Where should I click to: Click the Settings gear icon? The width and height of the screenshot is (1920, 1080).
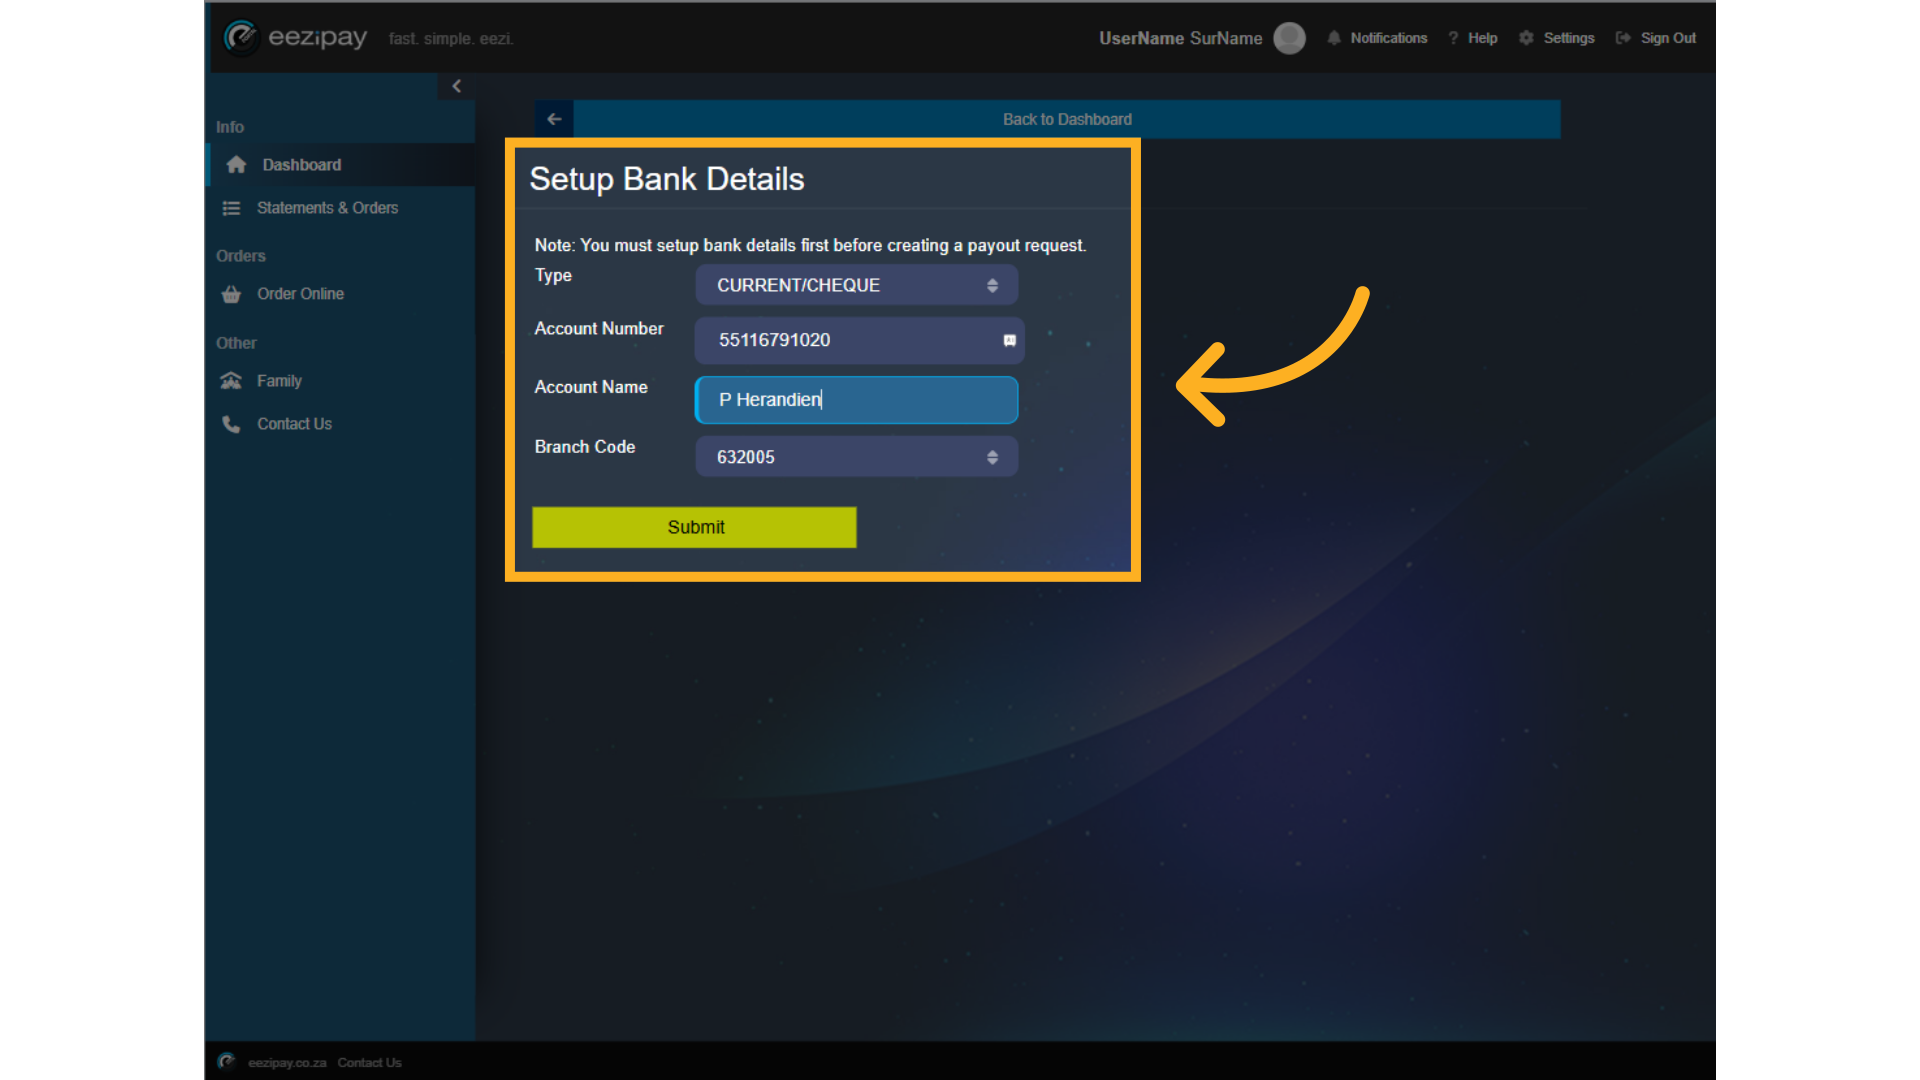coord(1526,38)
